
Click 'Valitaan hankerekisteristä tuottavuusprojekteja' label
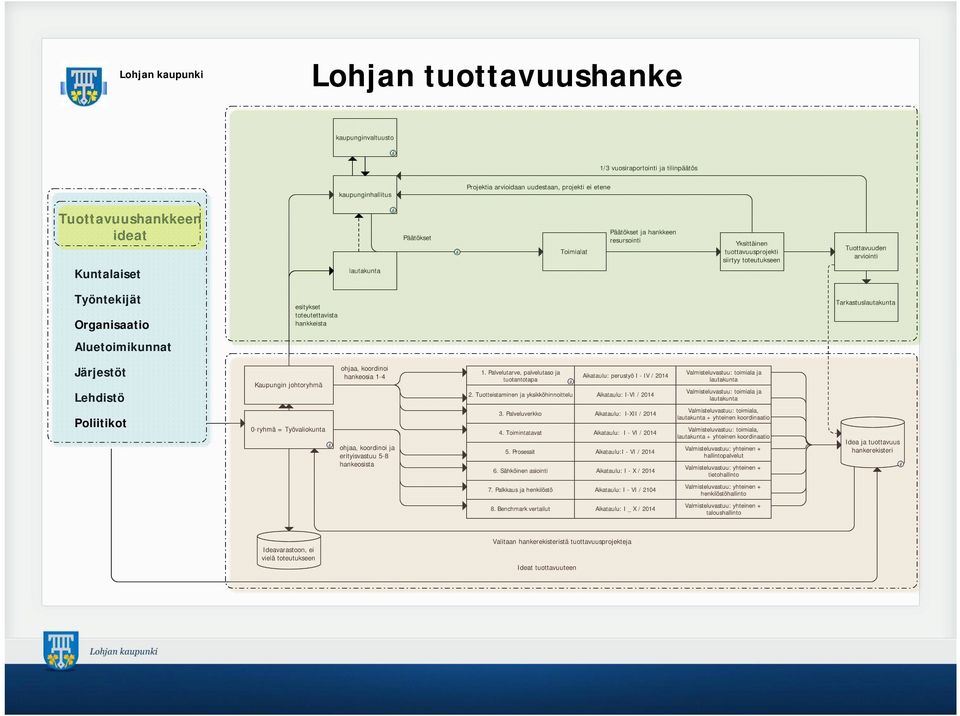point(562,542)
